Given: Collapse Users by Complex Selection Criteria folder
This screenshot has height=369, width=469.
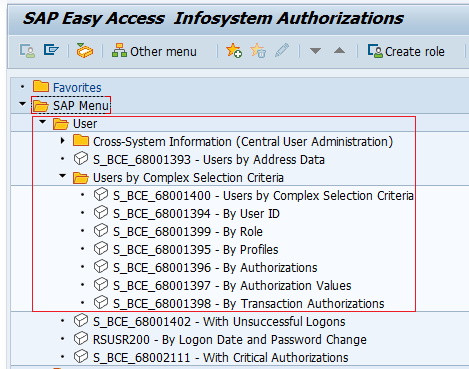Looking at the screenshot, I should click(x=62, y=176).
